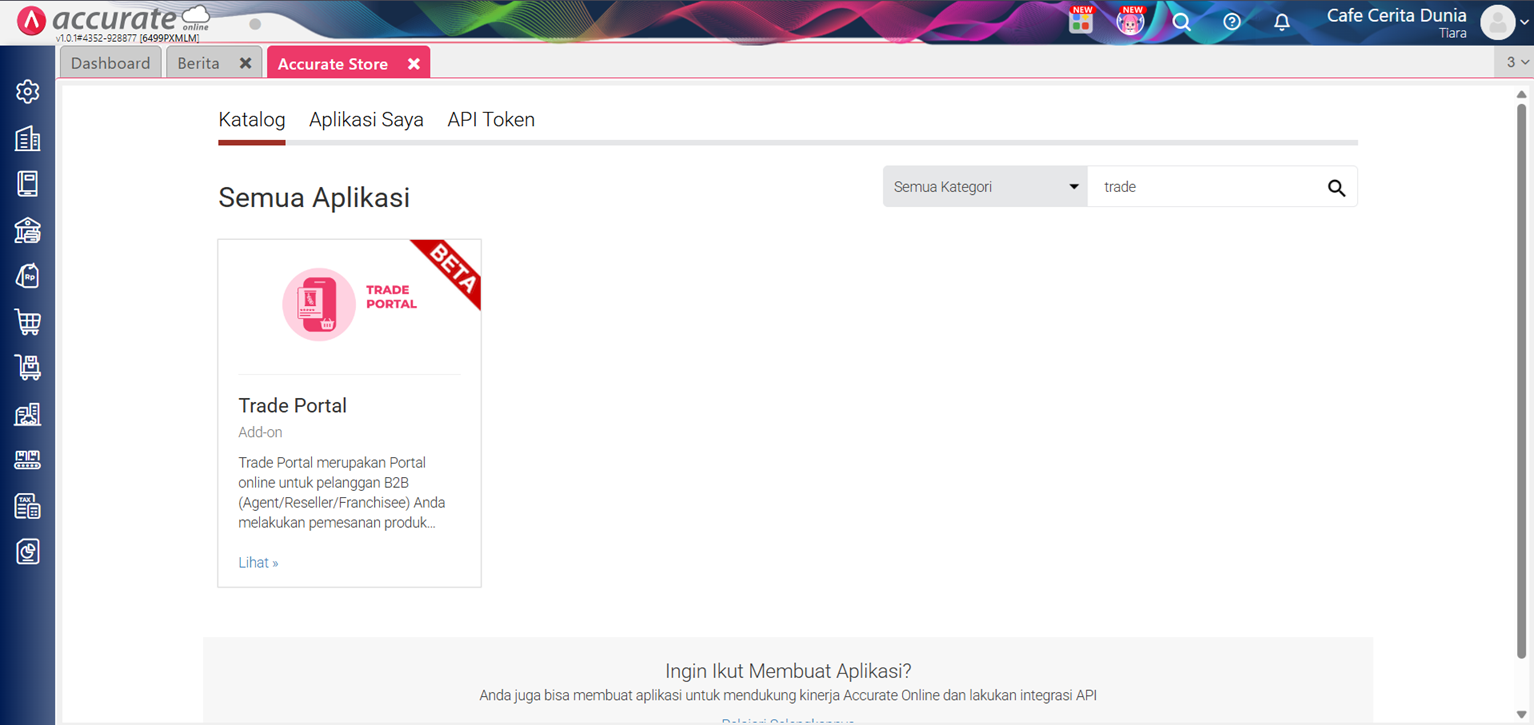Click the header magnifier search icon
The width and height of the screenshot is (1534, 725).
[1181, 22]
